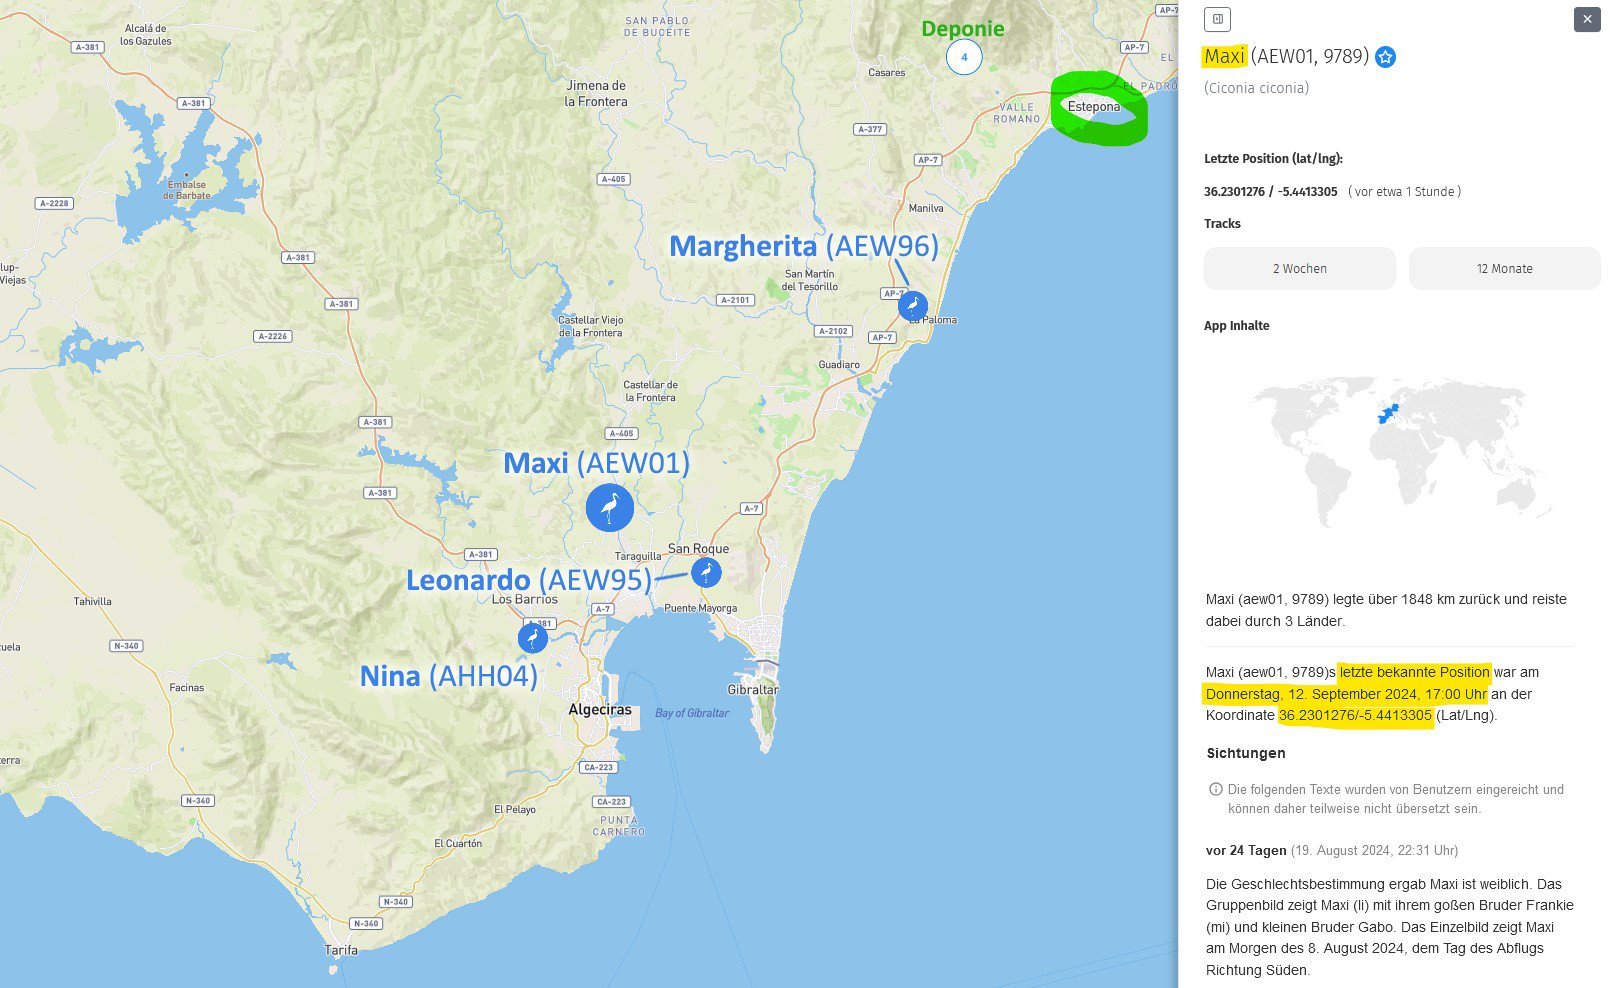Viewport: 1610px width, 988px height.
Task: Click the Embalse de Barbate reservoir label
Action: (x=188, y=190)
